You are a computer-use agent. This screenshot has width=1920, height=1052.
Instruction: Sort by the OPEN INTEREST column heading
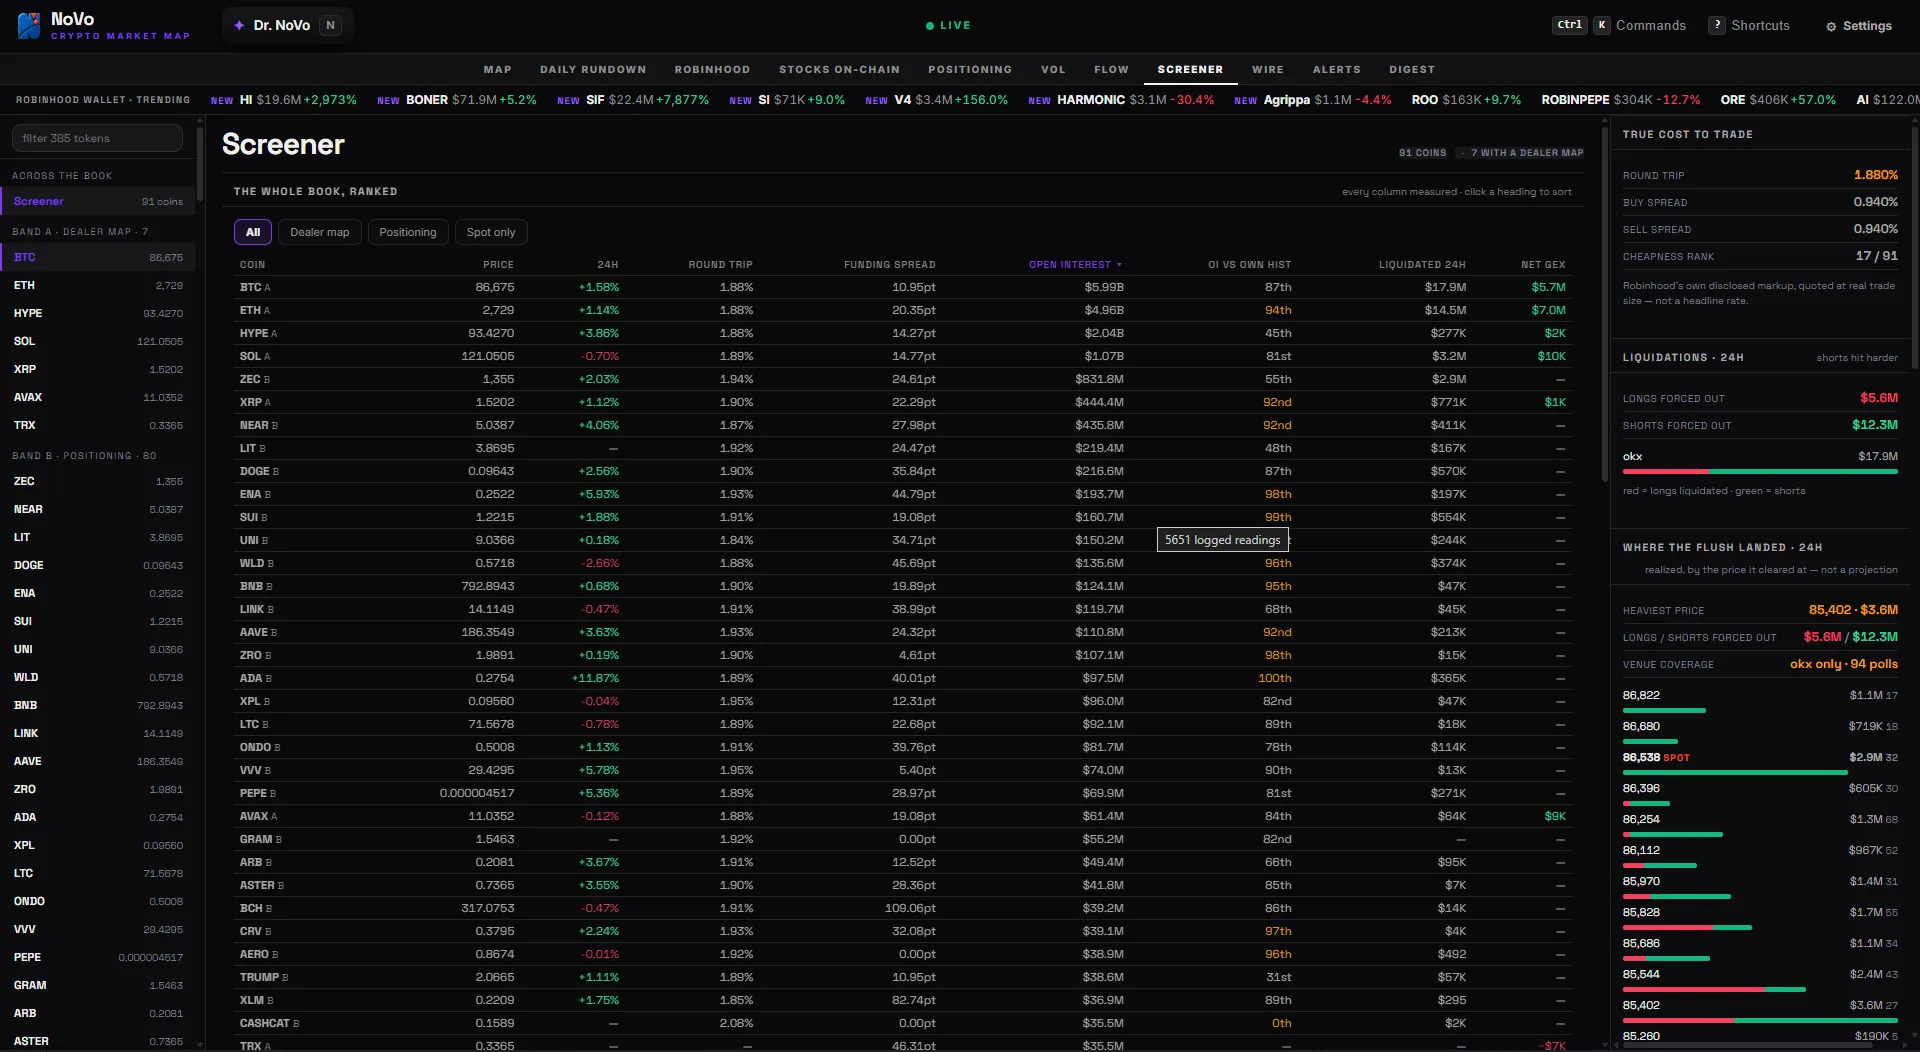pos(1075,265)
